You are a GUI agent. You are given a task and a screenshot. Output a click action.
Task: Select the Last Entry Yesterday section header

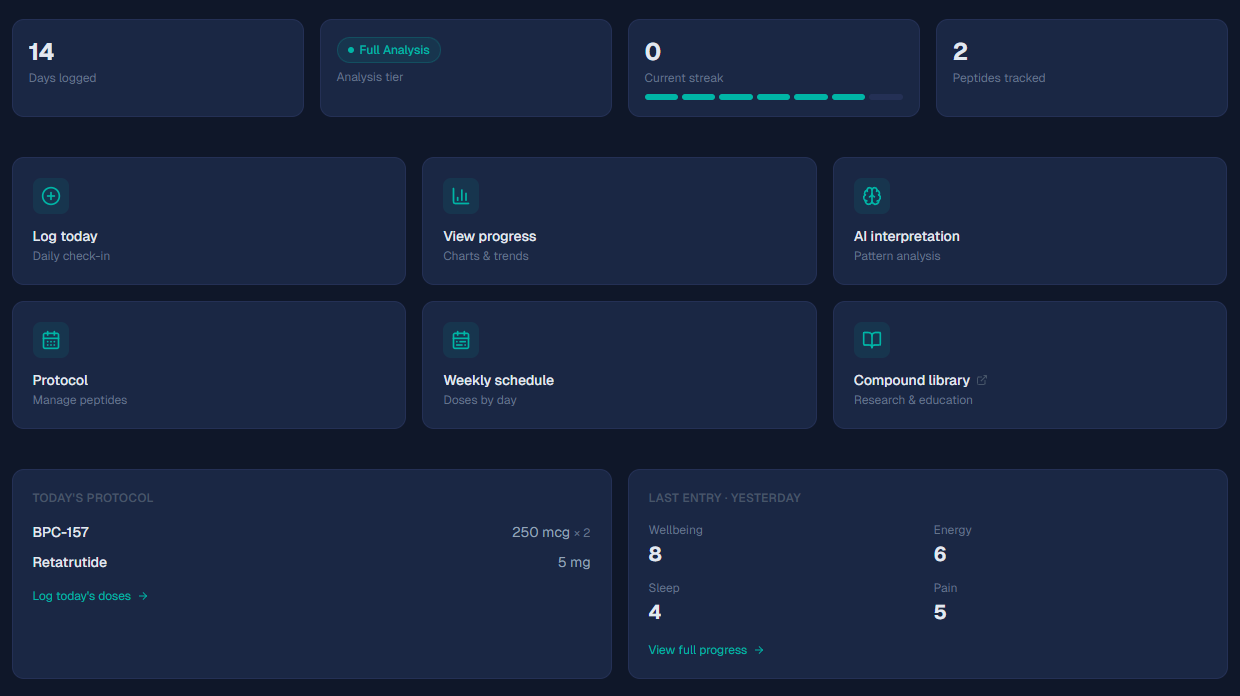pos(726,497)
